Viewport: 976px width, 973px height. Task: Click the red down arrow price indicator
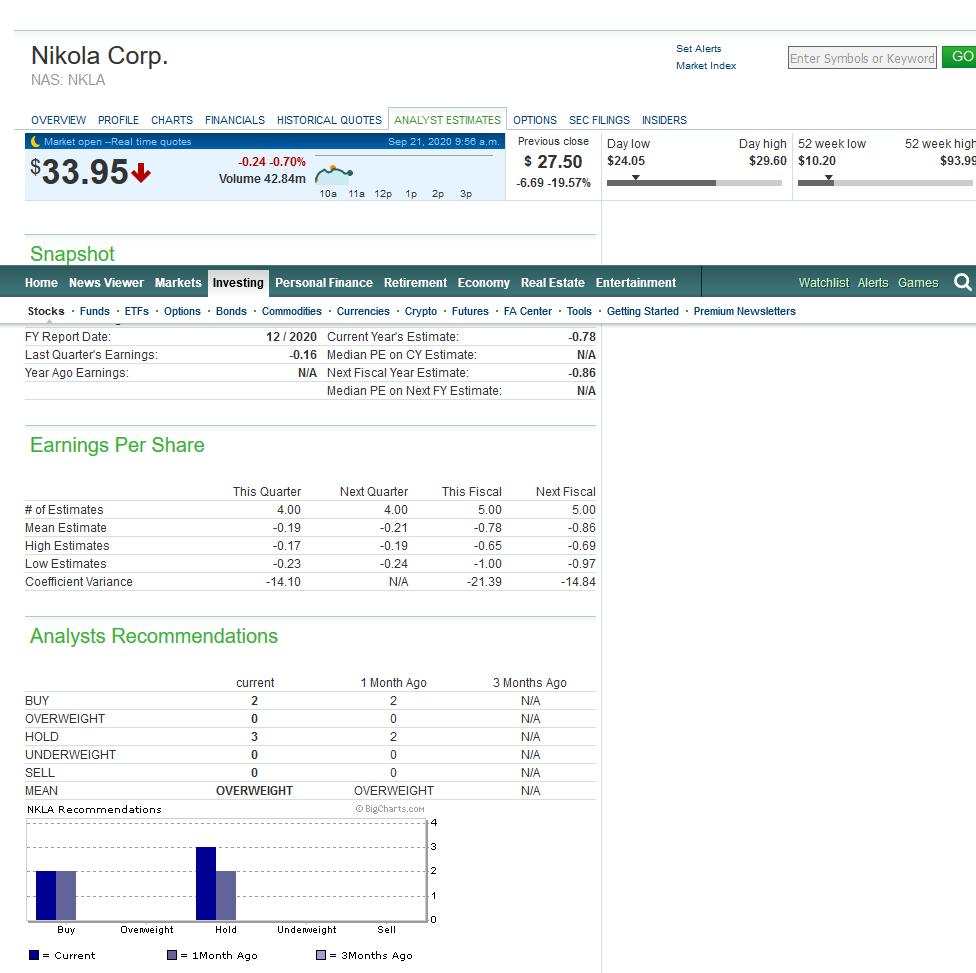[141, 172]
